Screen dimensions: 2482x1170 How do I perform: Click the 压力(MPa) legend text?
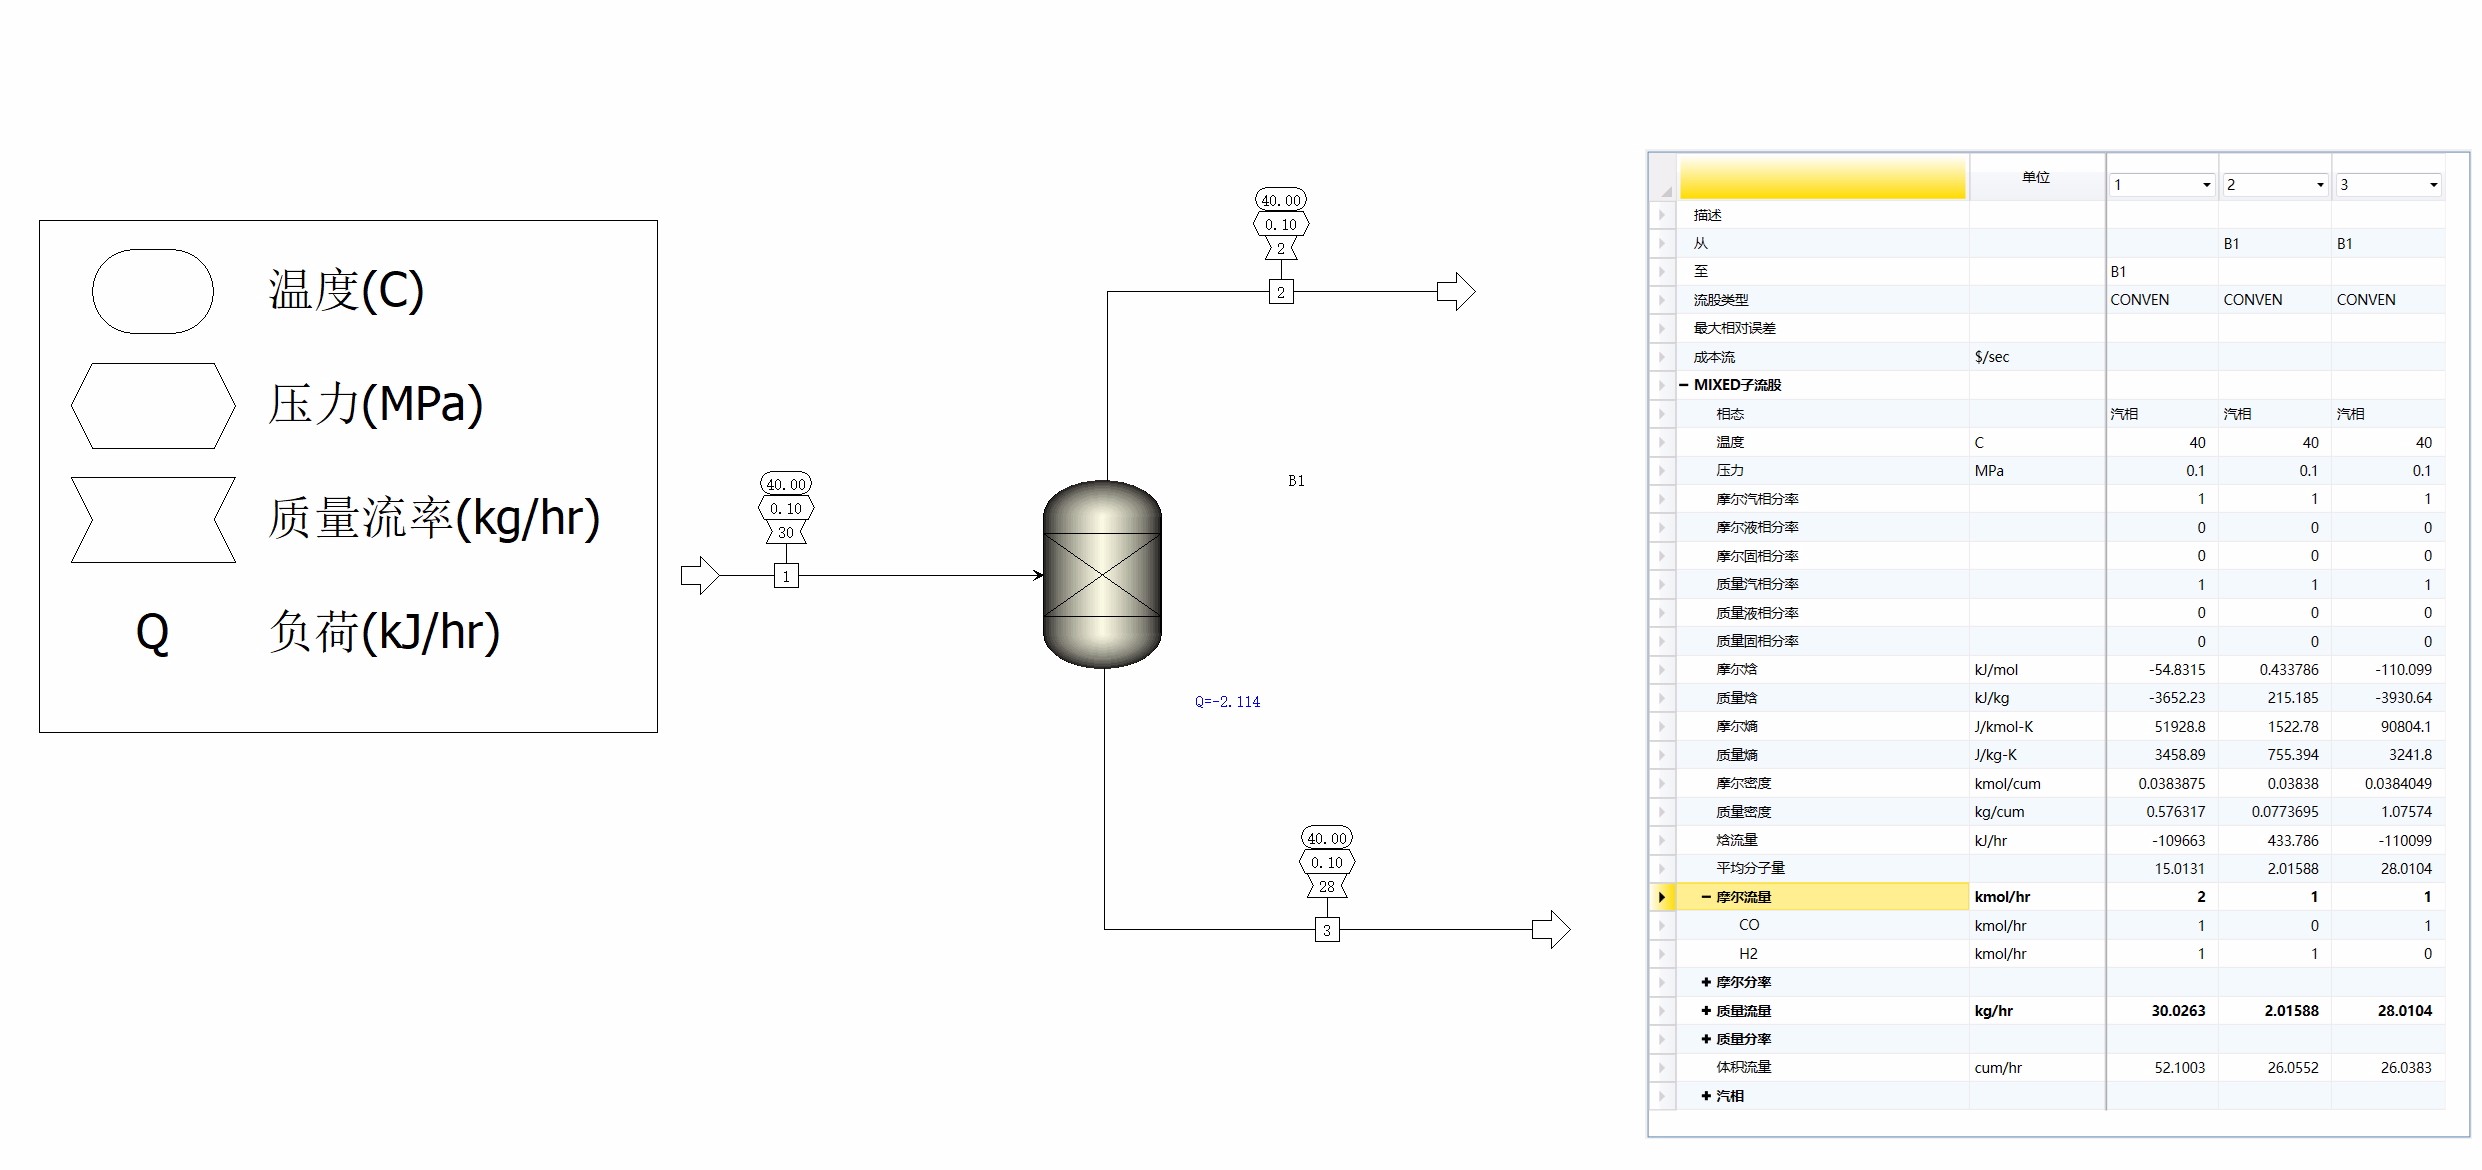click(x=376, y=404)
